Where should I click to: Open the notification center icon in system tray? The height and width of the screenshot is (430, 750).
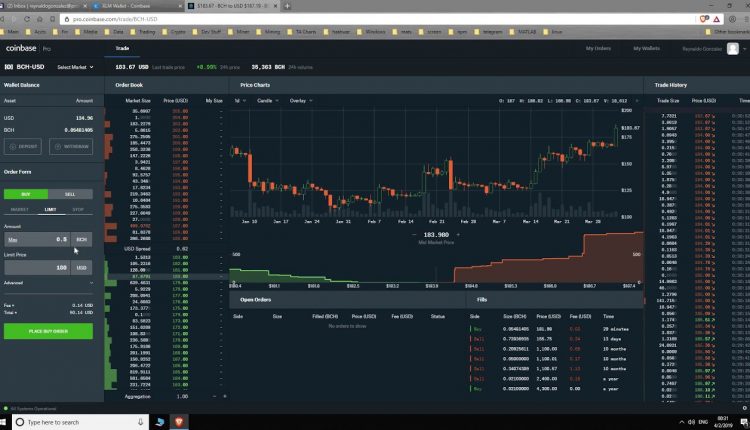tap(744, 422)
